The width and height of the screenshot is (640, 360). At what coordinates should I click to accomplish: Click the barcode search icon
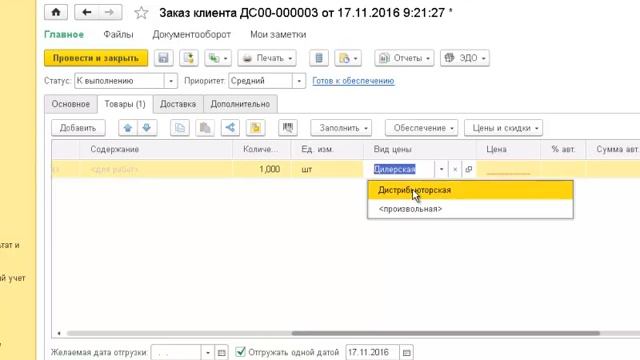[x=288, y=128]
